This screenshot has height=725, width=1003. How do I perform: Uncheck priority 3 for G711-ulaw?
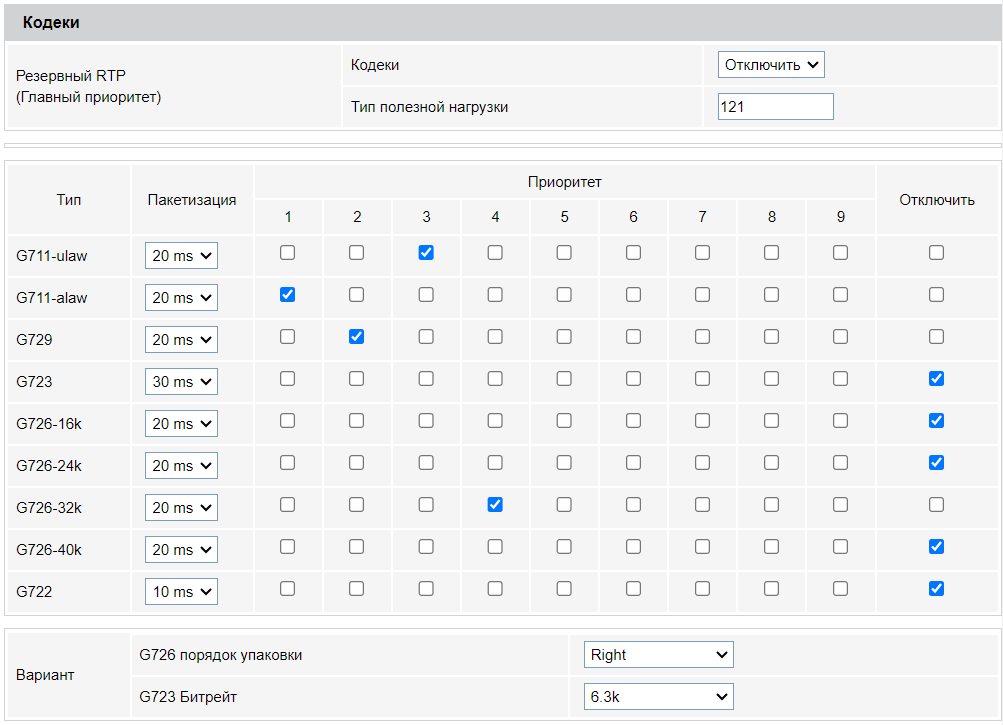[426, 253]
